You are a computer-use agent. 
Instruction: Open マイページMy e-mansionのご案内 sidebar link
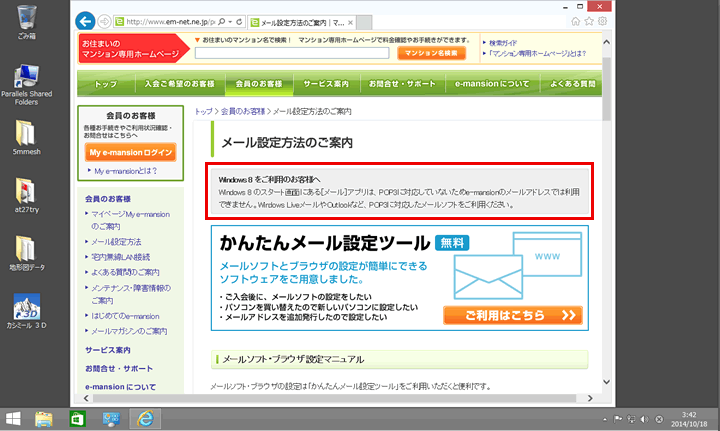point(130,220)
